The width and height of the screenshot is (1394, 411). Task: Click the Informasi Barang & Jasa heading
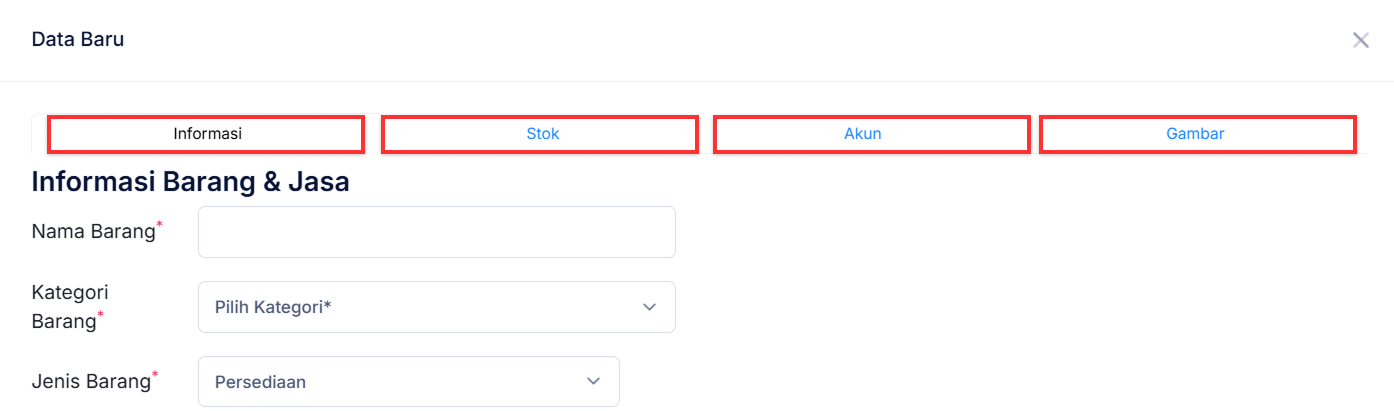(190, 182)
